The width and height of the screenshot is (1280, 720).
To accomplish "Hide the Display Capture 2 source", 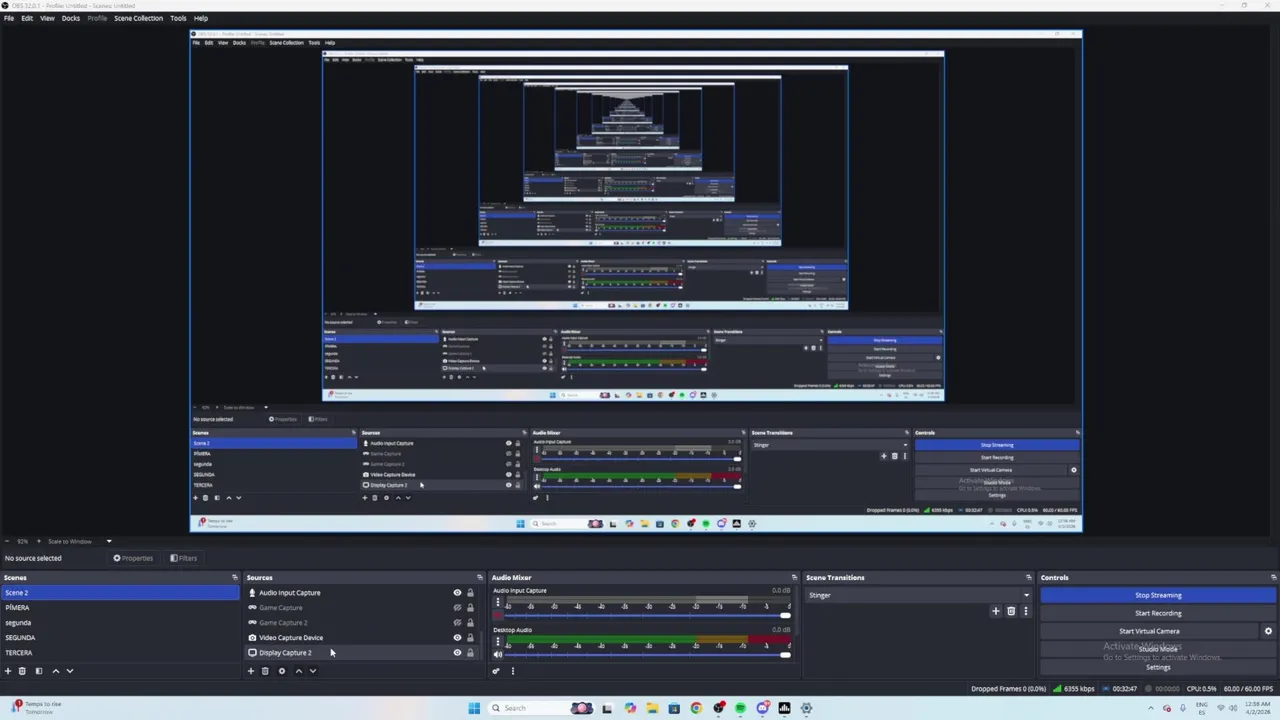I will pos(457,653).
